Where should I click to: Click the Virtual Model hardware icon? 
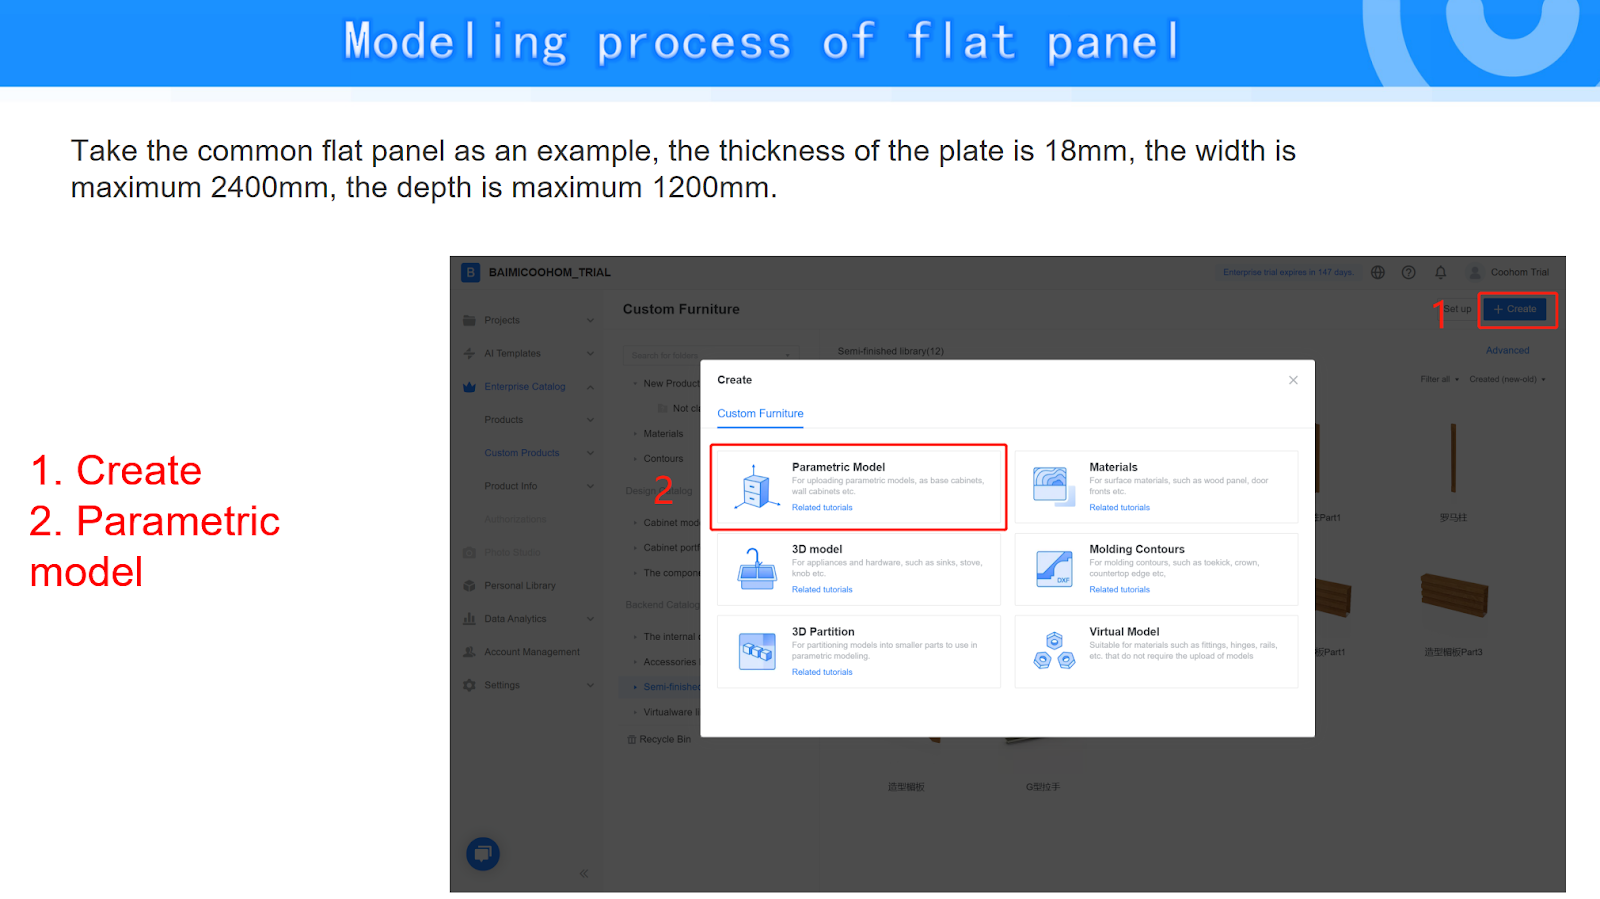pos(1054,651)
